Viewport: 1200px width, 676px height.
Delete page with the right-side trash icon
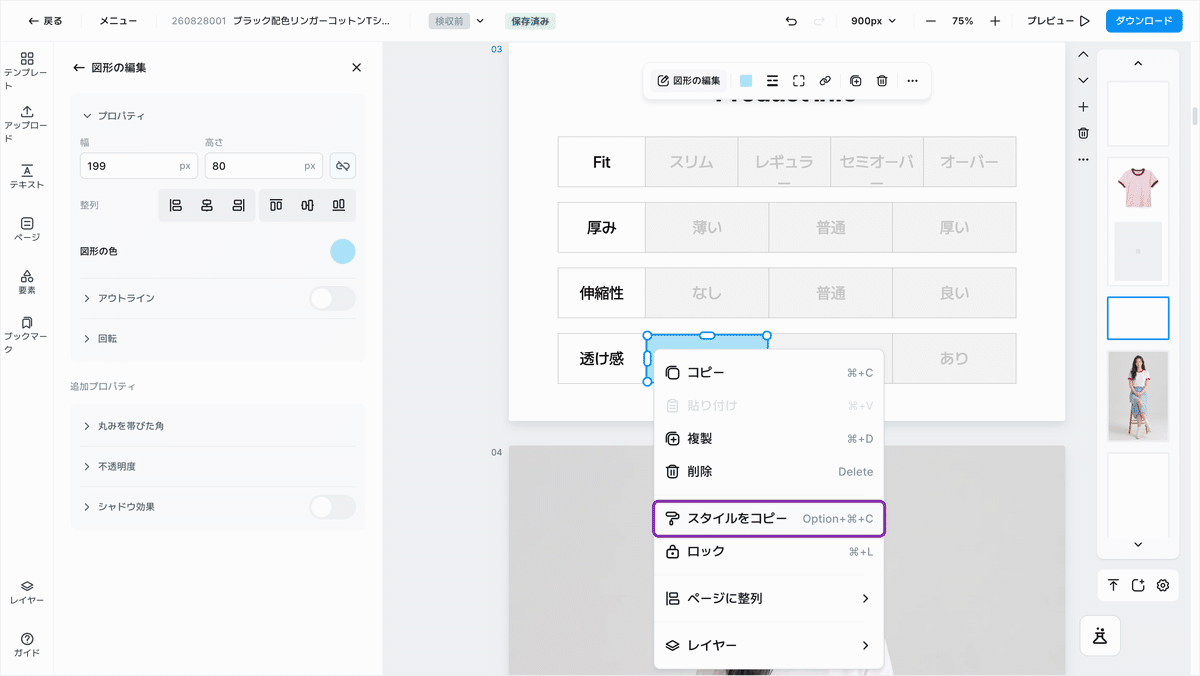coord(1083,133)
